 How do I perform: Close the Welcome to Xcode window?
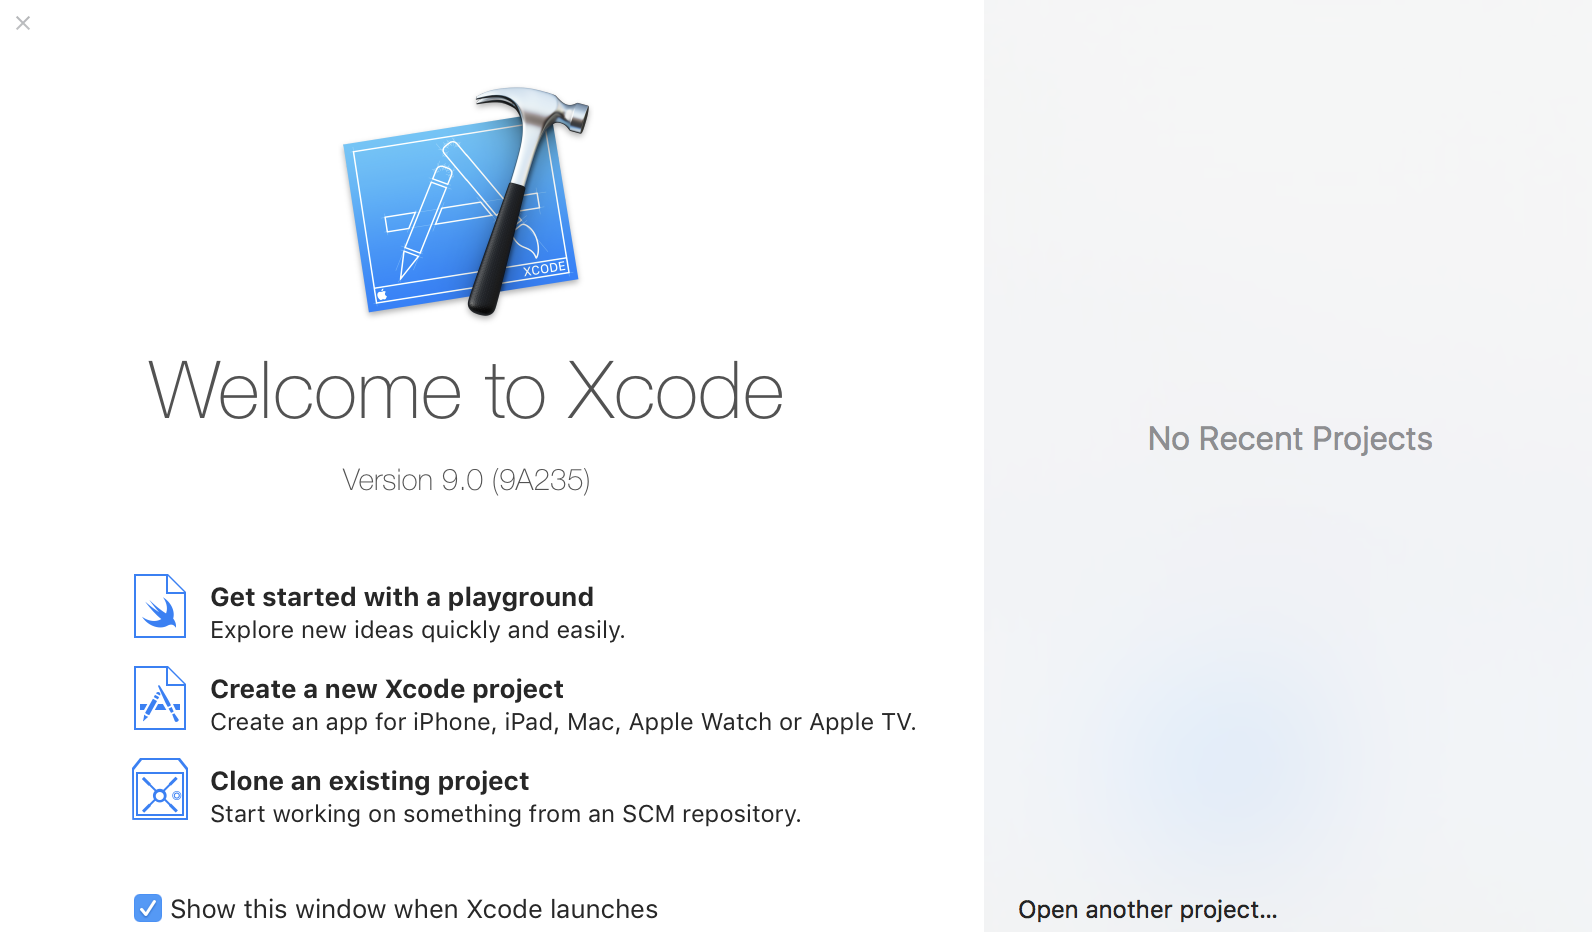23,22
